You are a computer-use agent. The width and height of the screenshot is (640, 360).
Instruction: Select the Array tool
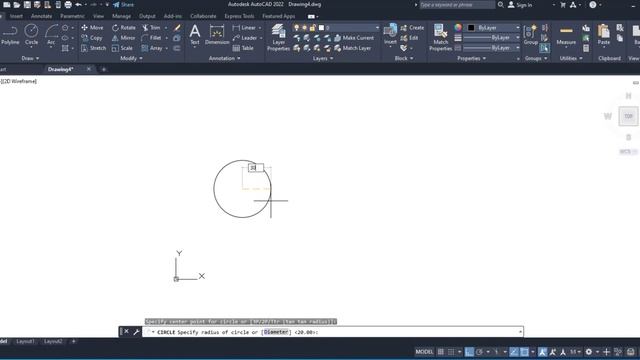[152, 48]
